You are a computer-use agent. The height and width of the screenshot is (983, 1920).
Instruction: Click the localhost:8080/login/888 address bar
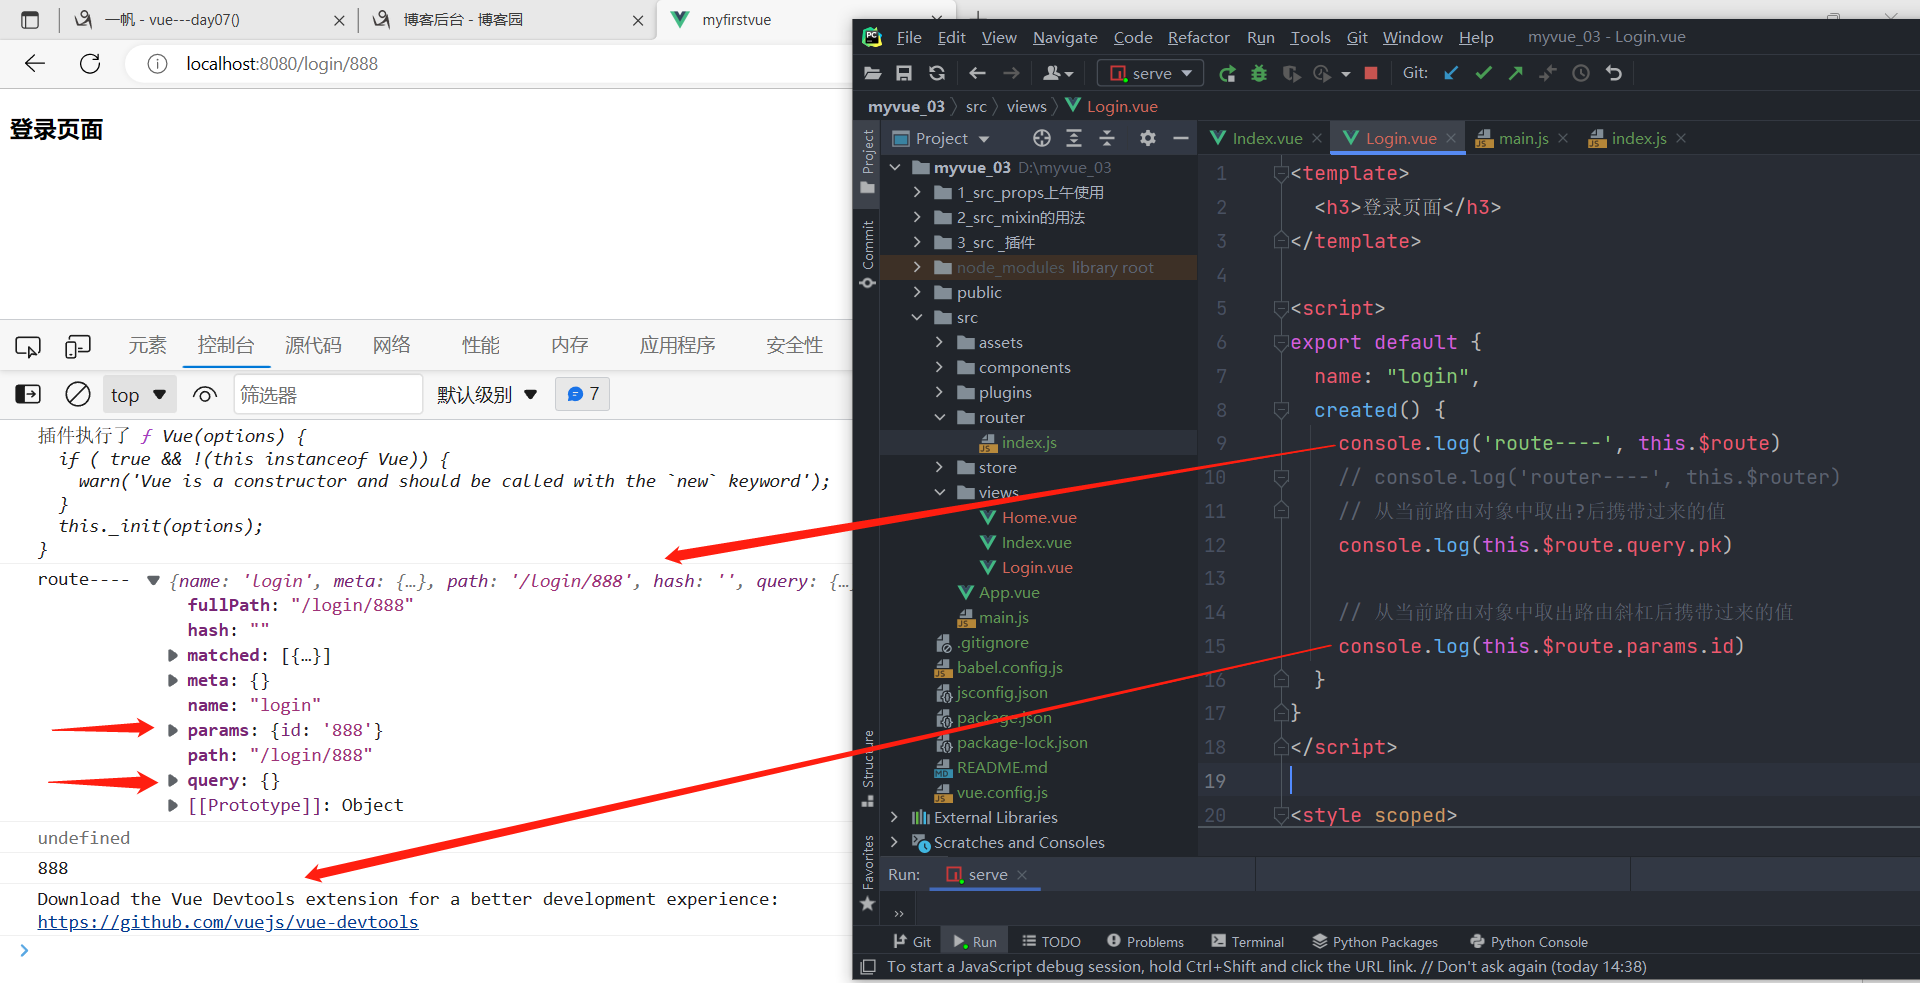click(282, 64)
